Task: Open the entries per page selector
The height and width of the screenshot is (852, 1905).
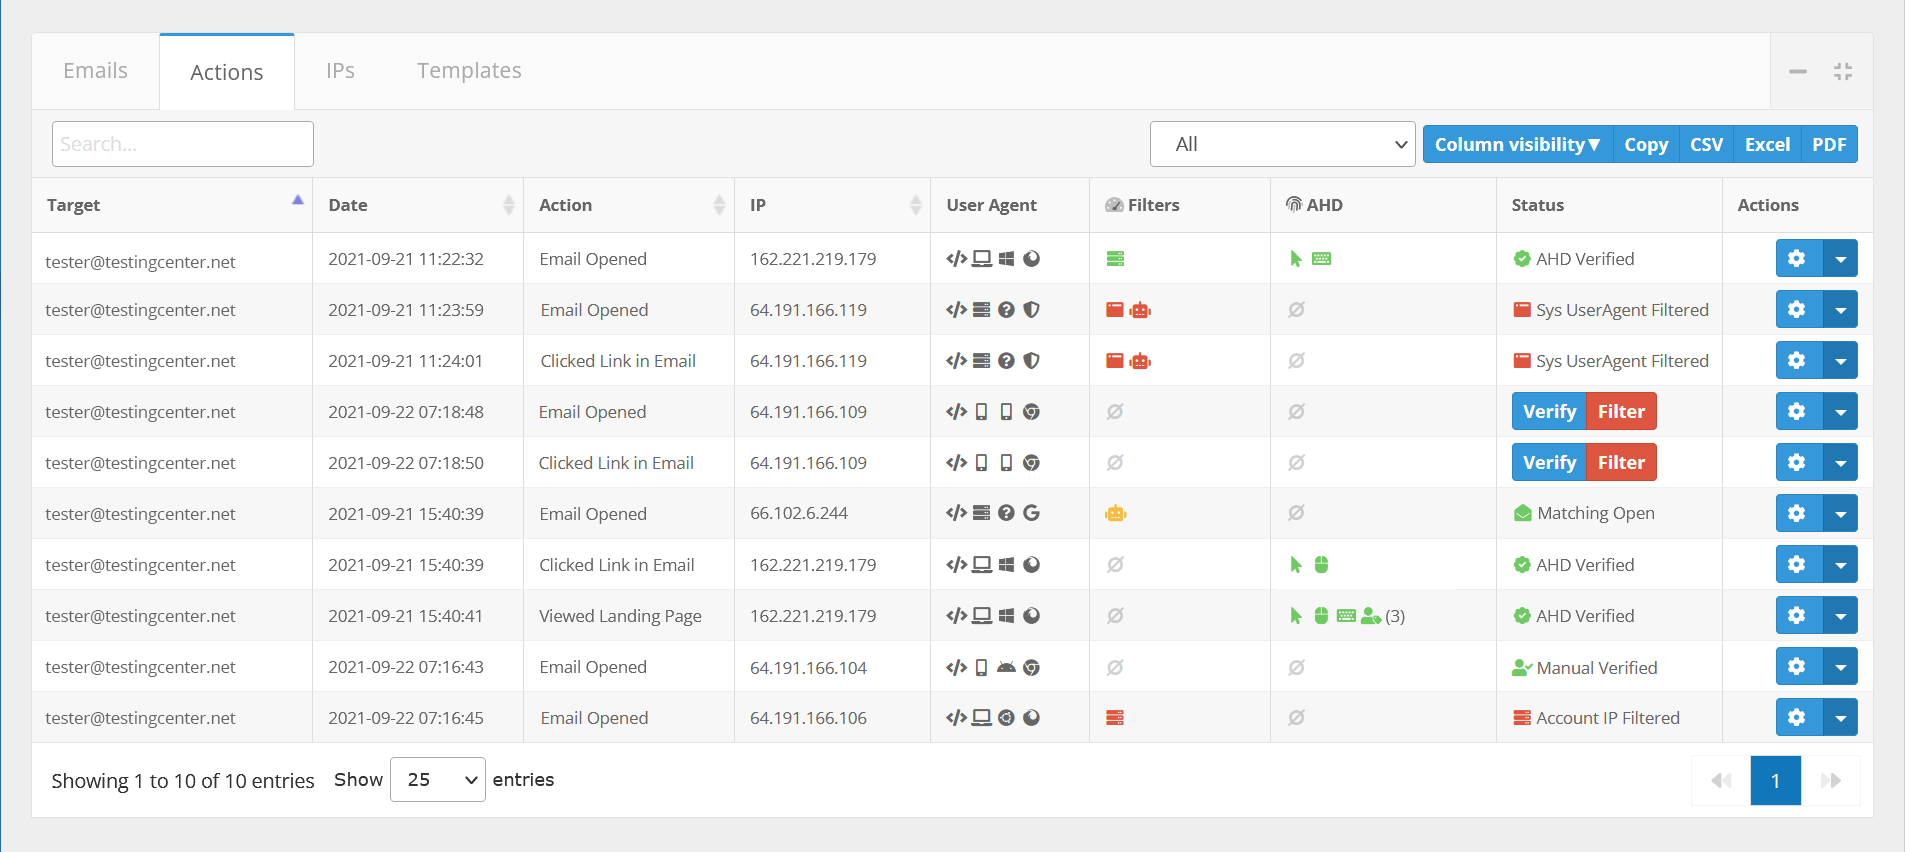Action: [x=437, y=780]
